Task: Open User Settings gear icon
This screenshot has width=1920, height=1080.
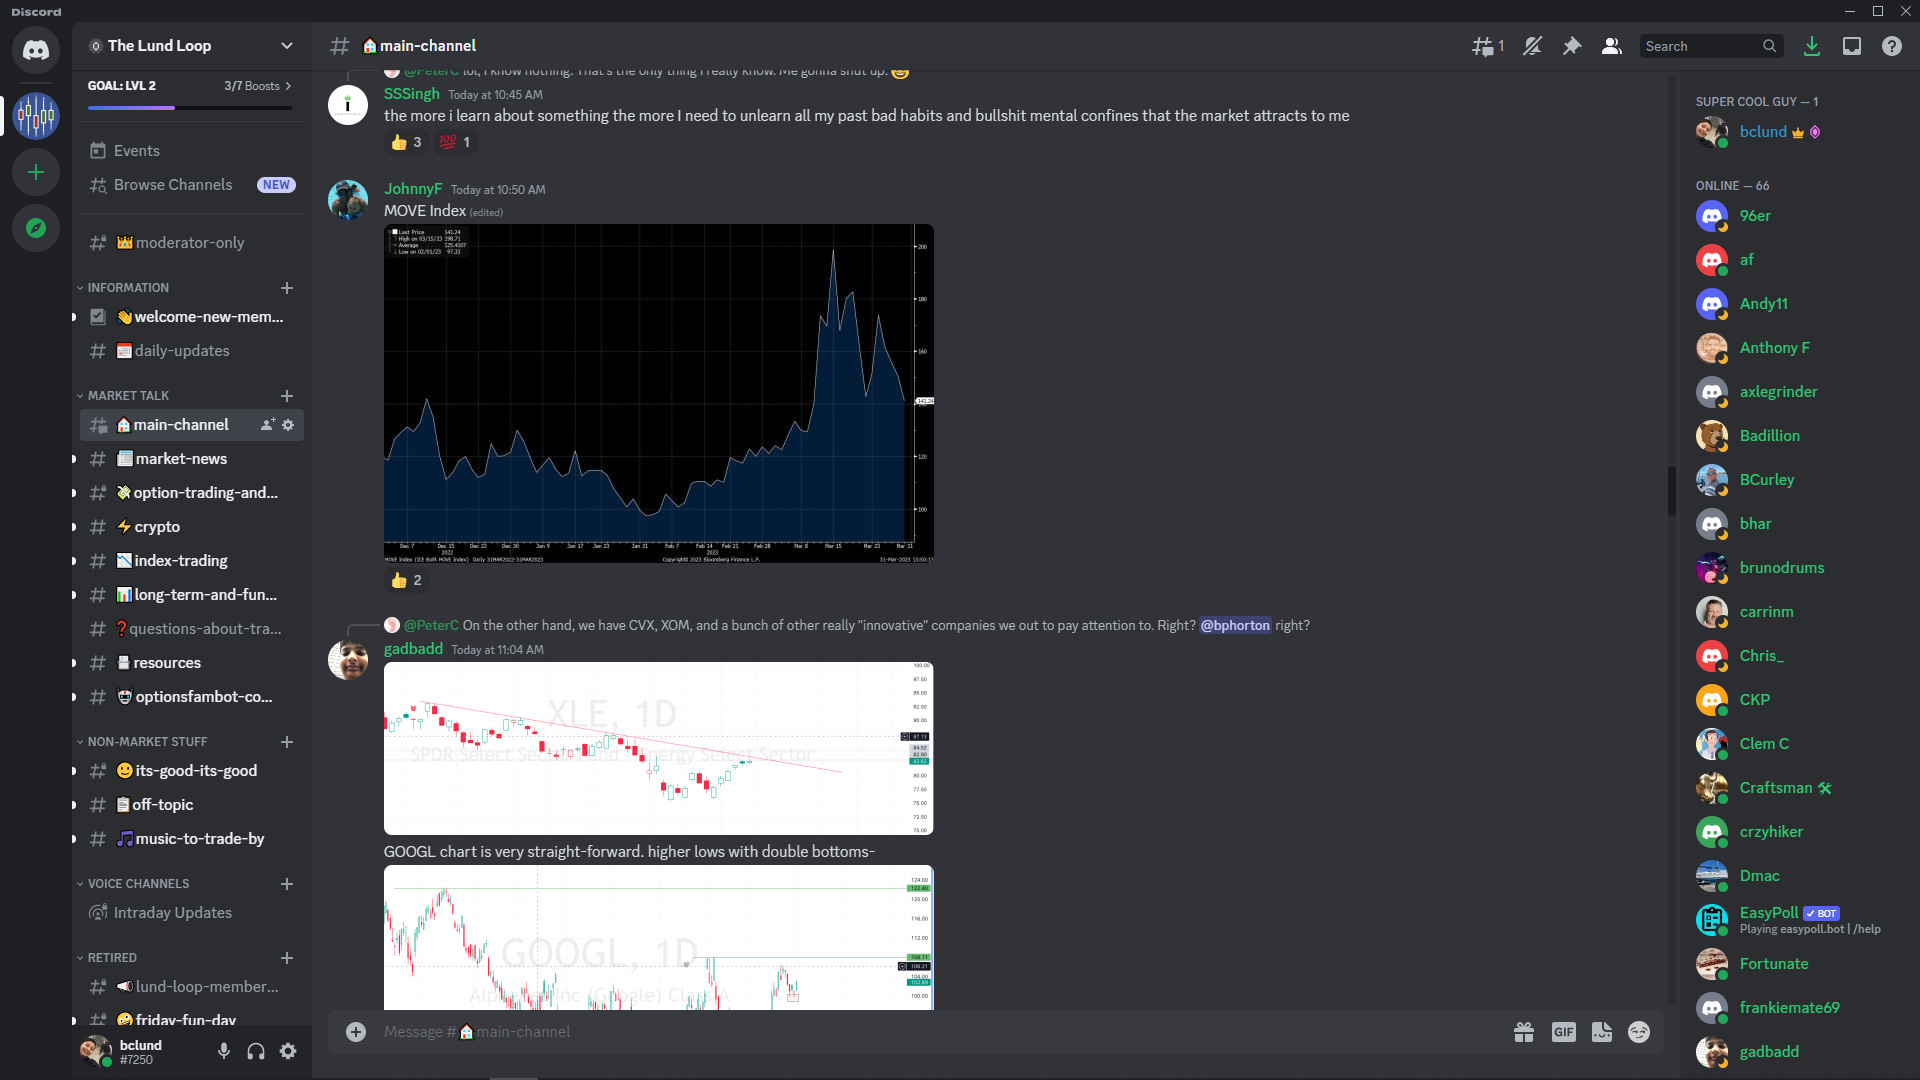Action: pos(288,1051)
